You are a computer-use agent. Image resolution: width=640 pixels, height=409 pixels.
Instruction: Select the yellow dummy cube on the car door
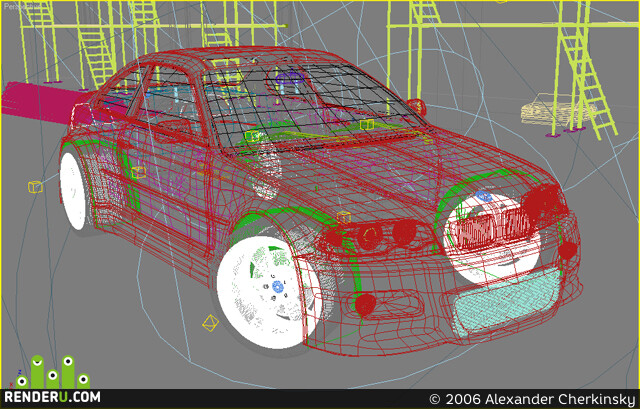(138, 172)
